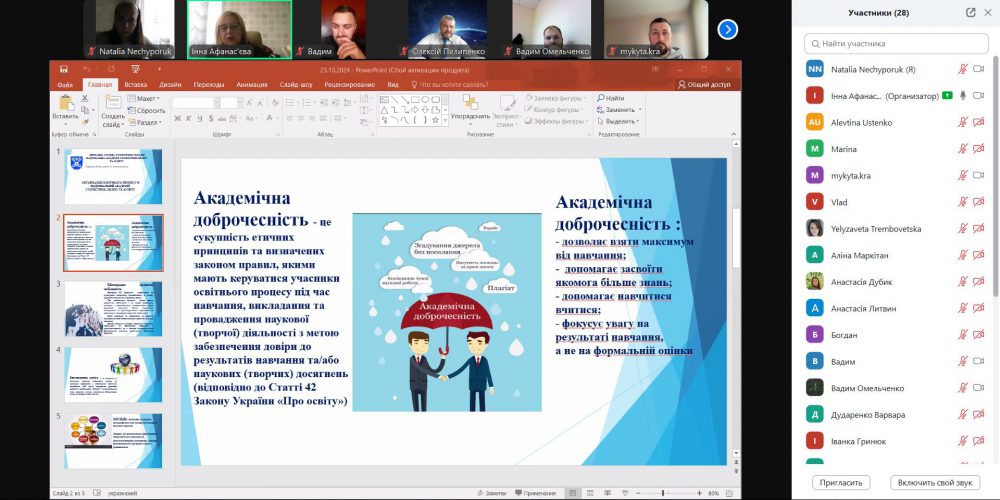Viewport: 1000px width, 500px height.
Task: Toggle Inna Afanasieva's microphone icon
Action: point(962,96)
